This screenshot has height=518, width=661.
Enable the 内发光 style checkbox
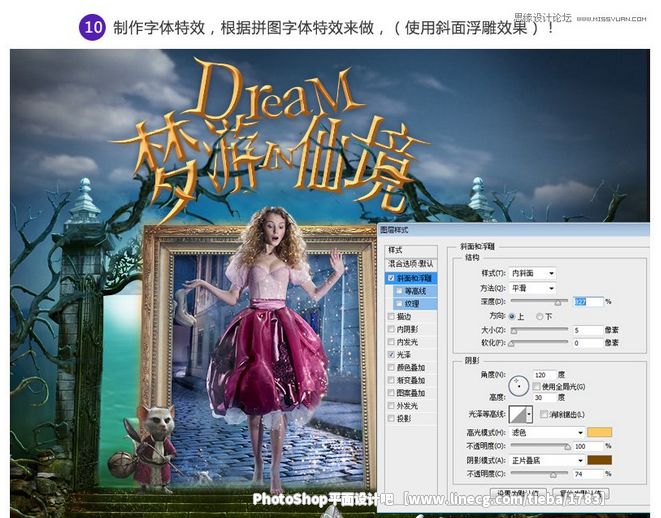(391, 342)
